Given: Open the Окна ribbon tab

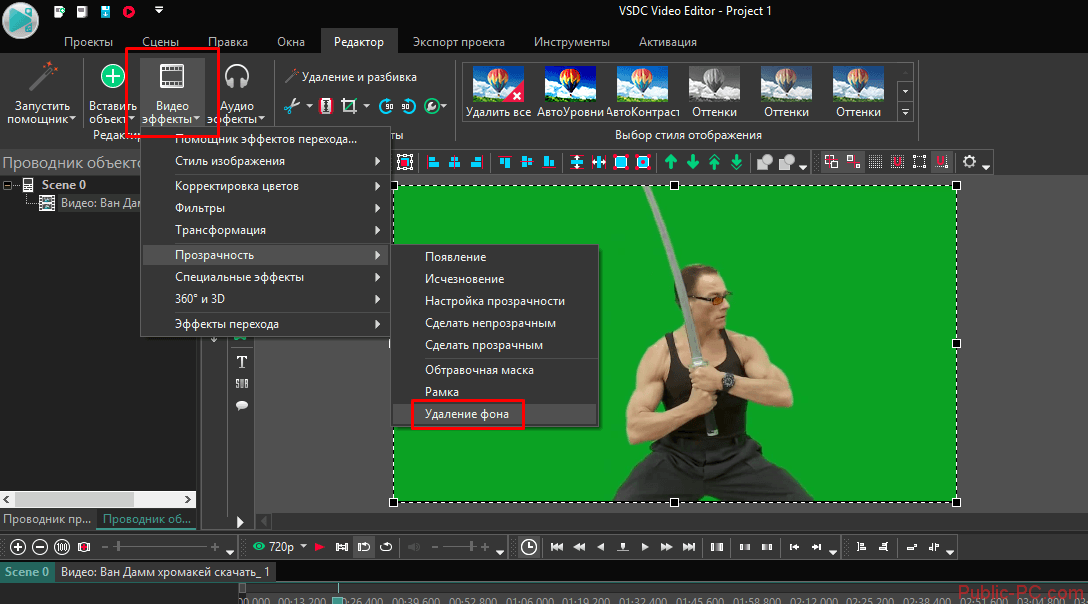Looking at the screenshot, I should [291, 42].
